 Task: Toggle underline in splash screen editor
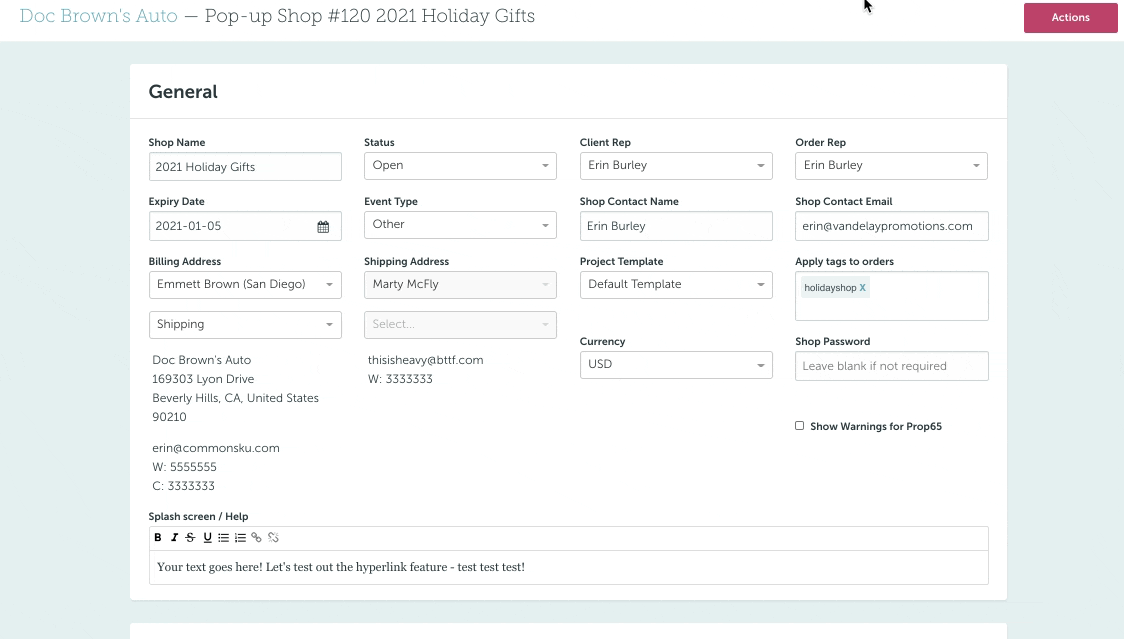click(x=207, y=538)
